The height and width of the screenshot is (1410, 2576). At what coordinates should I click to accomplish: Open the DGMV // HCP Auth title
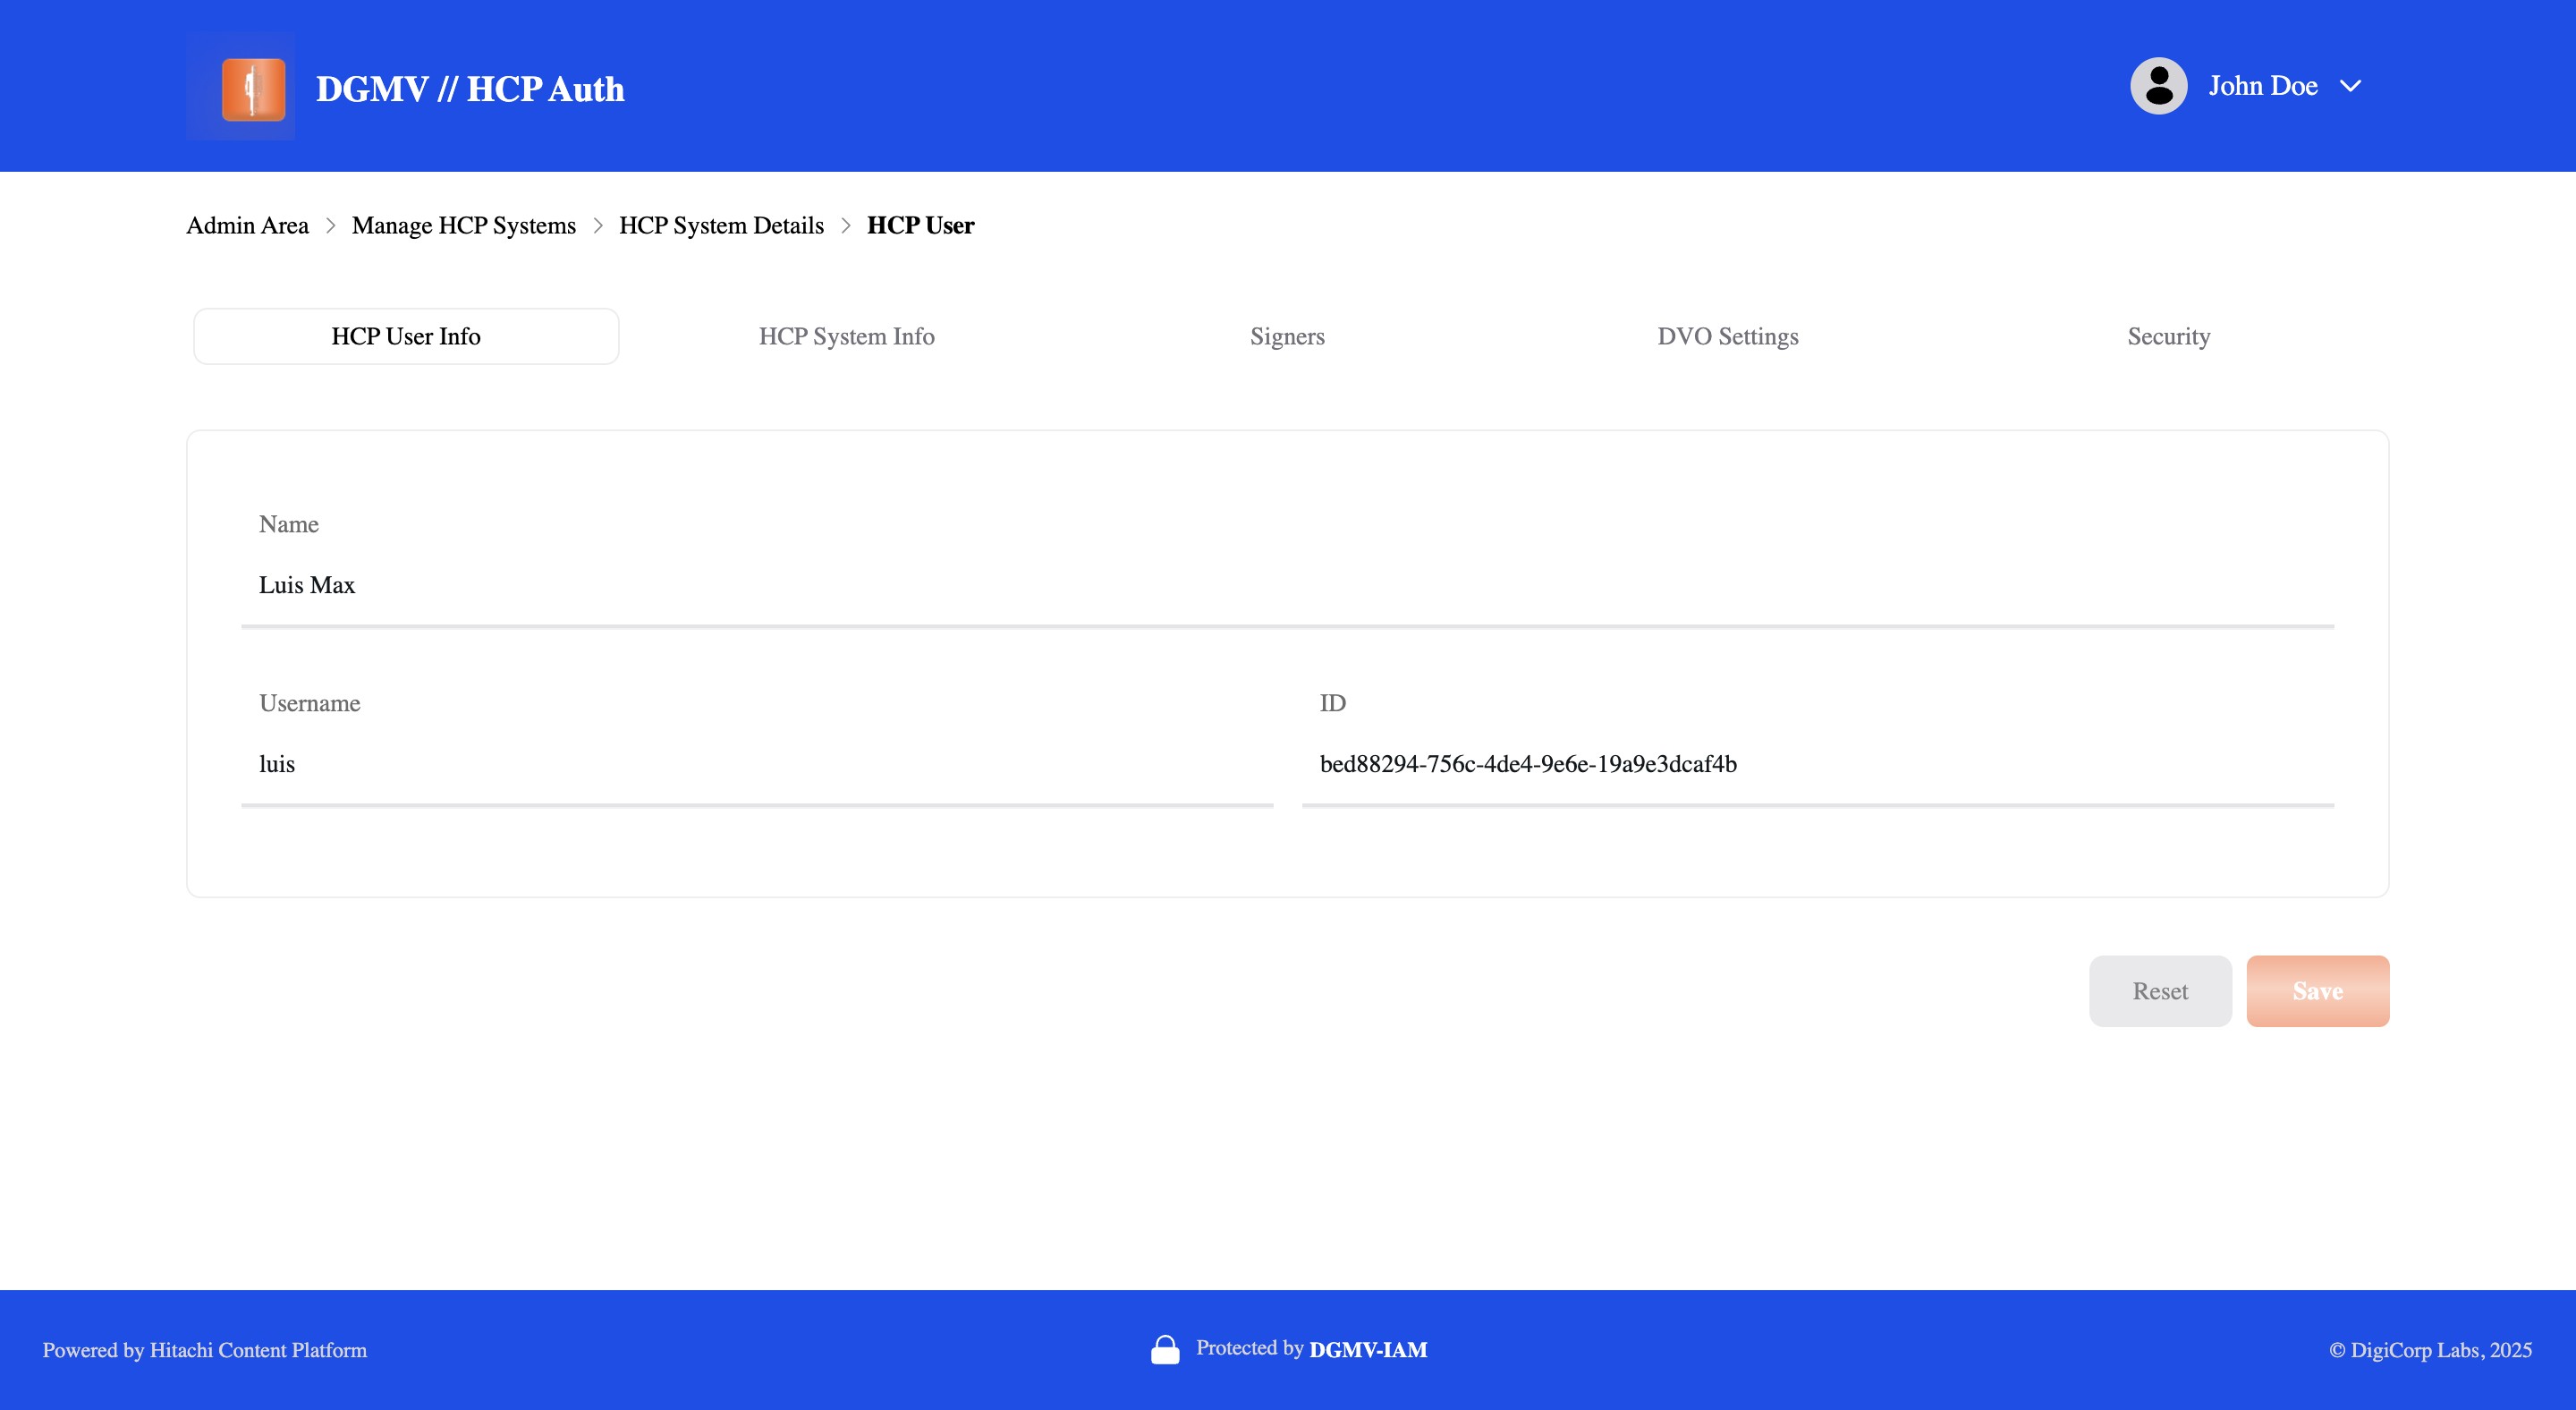click(470, 89)
